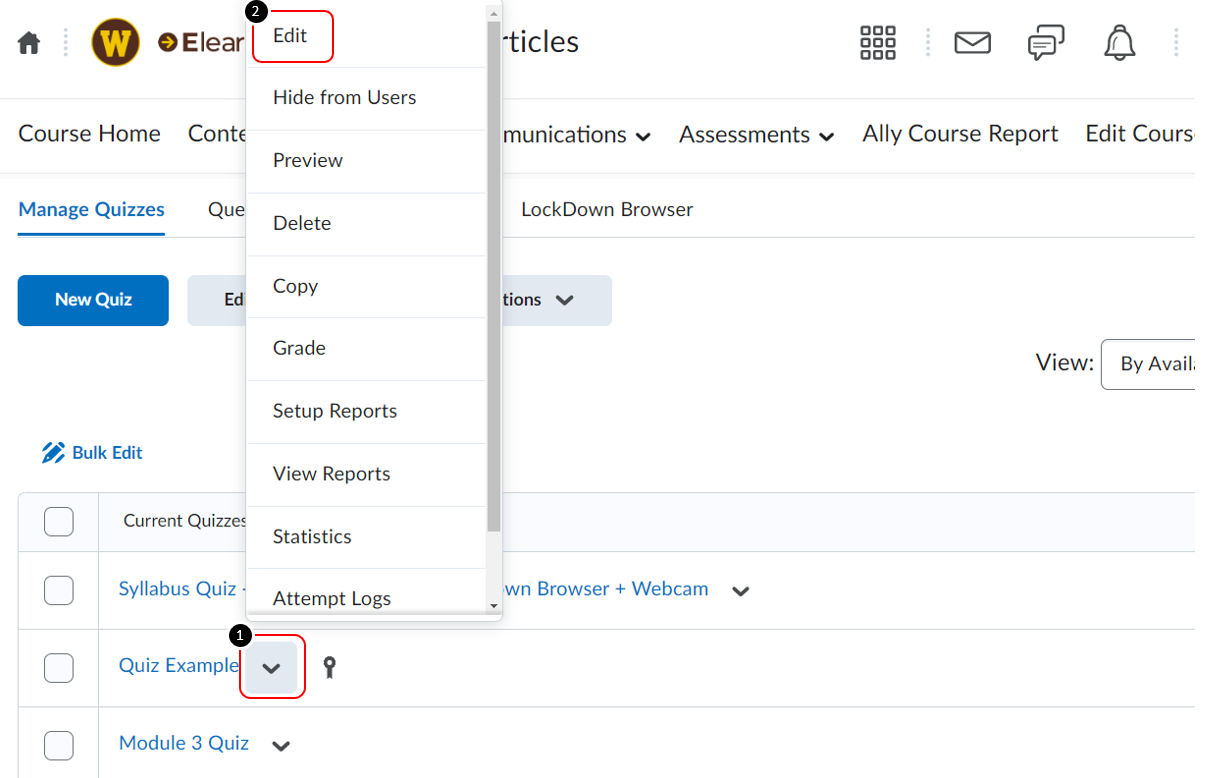This screenshot has width=1209, height=778.
Task: Check the select-all checkbox in the table header
Action: pyautogui.click(x=58, y=521)
